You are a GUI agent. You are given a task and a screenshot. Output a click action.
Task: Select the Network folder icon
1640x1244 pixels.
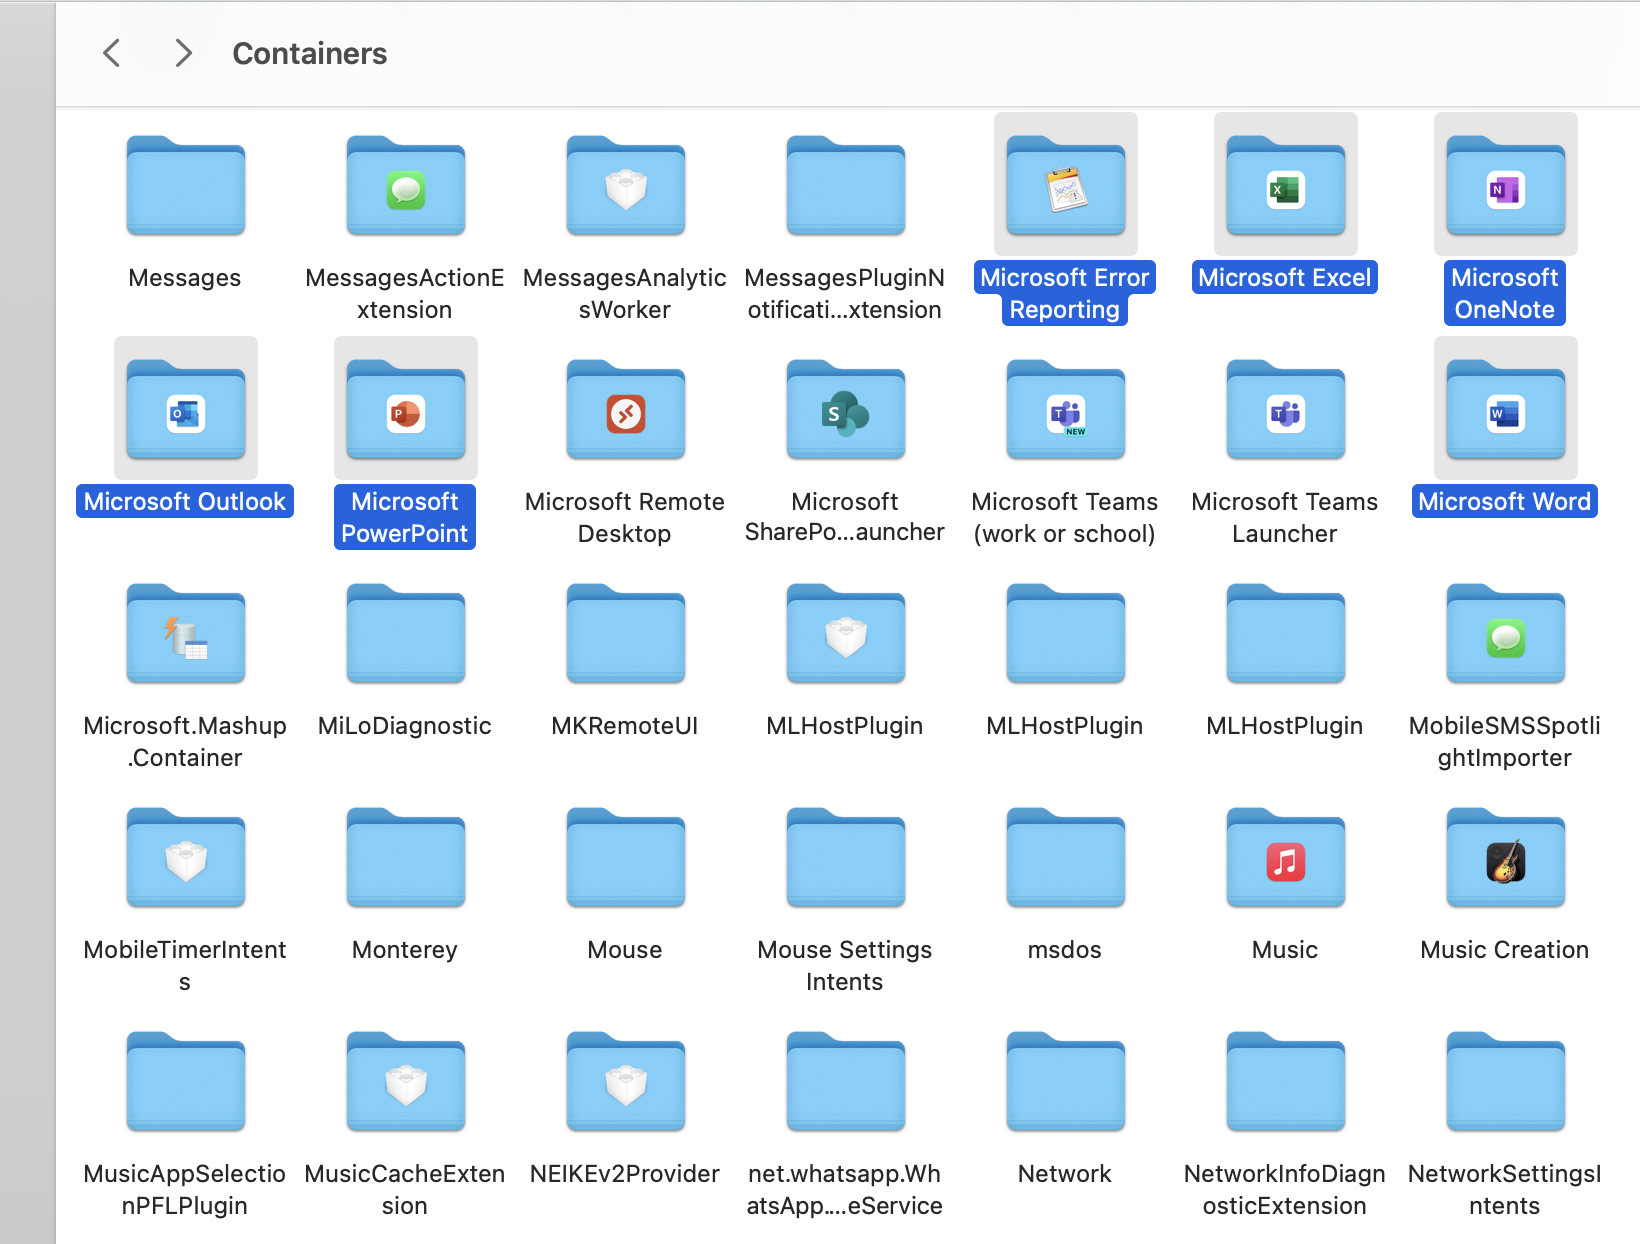(x=1066, y=1081)
